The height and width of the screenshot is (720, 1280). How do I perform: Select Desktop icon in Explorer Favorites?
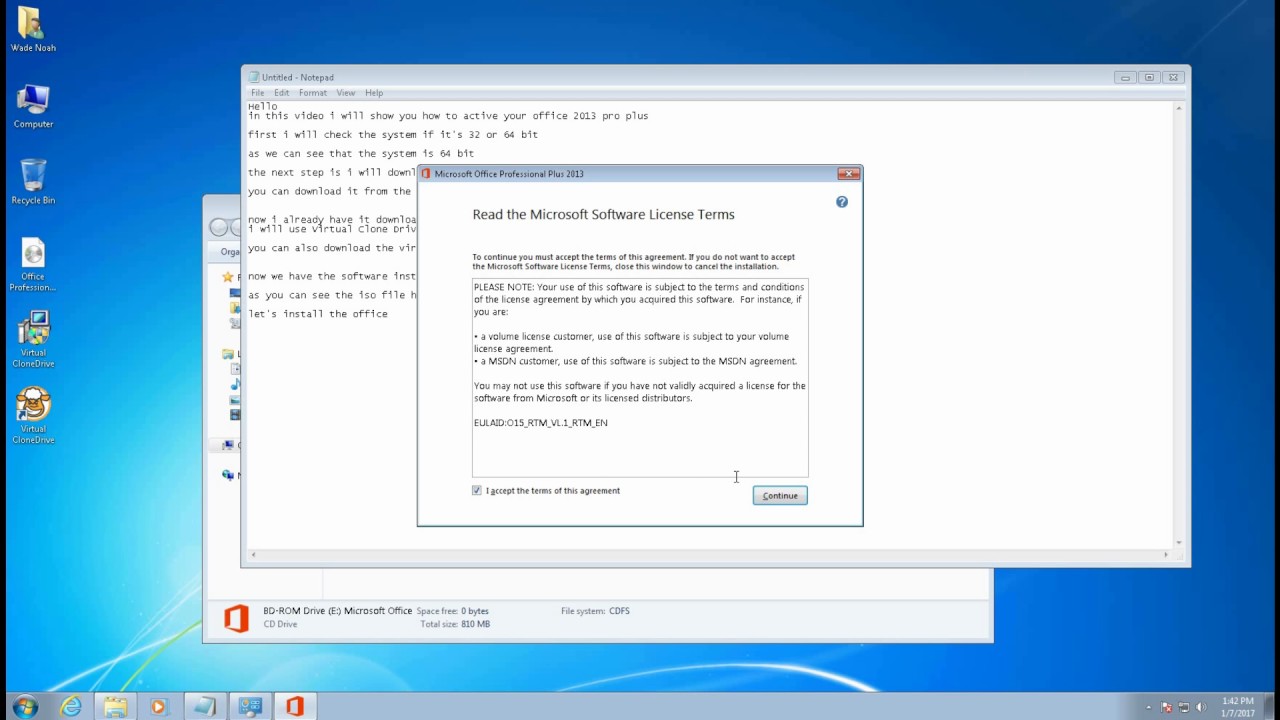point(235,294)
